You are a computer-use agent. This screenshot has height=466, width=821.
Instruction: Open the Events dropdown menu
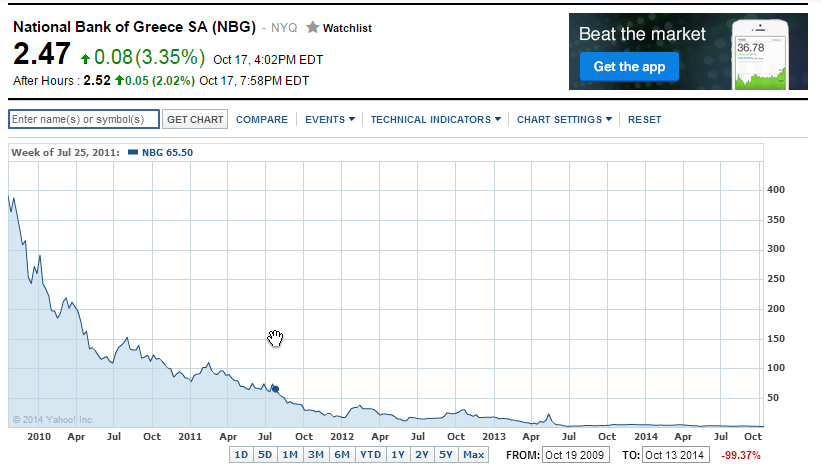point(330,119)
